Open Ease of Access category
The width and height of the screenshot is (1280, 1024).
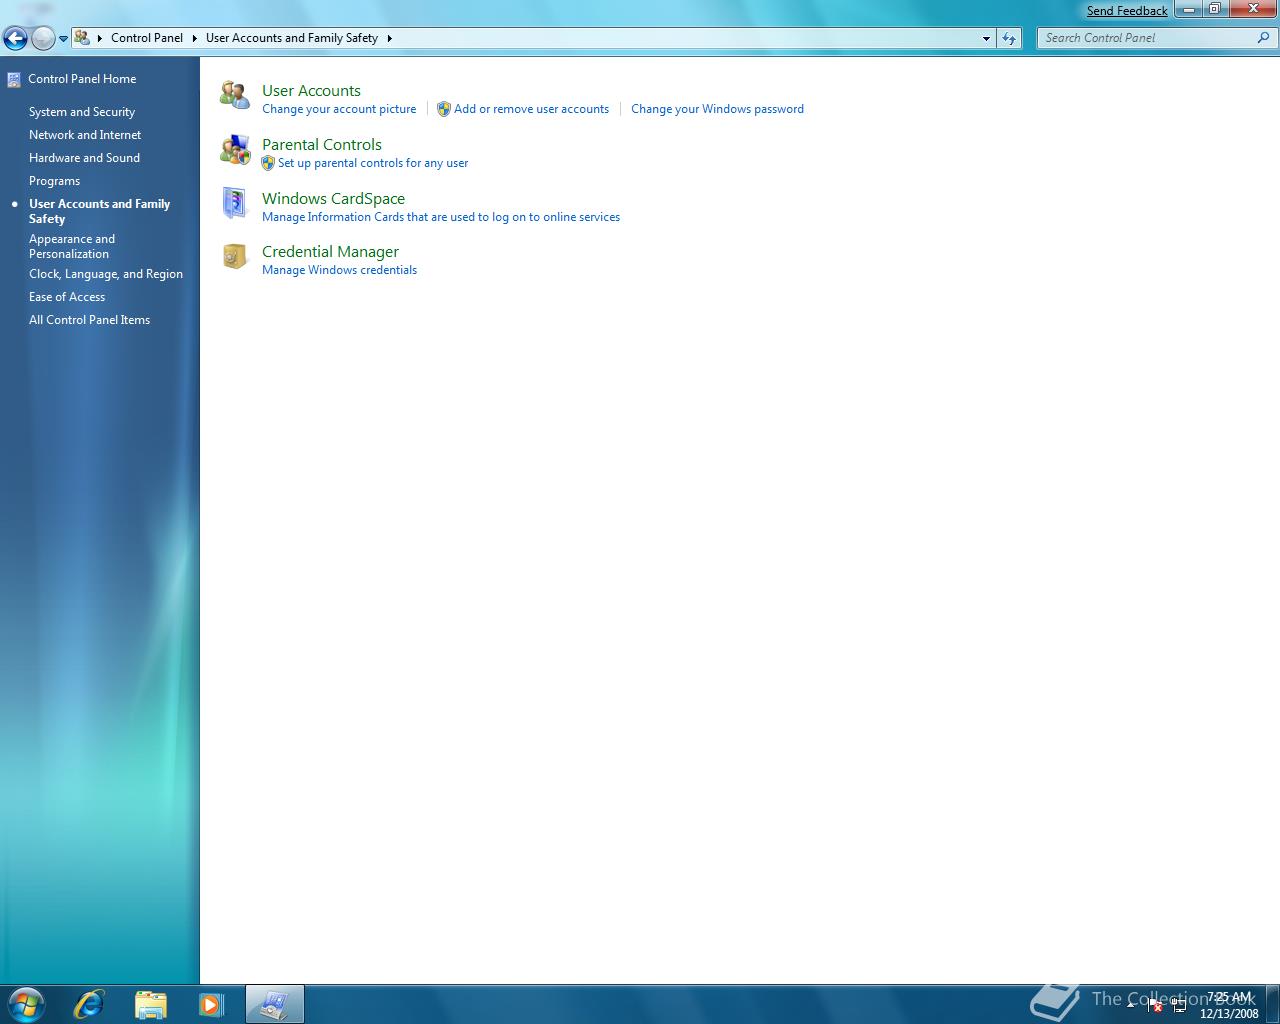[67, 297]
